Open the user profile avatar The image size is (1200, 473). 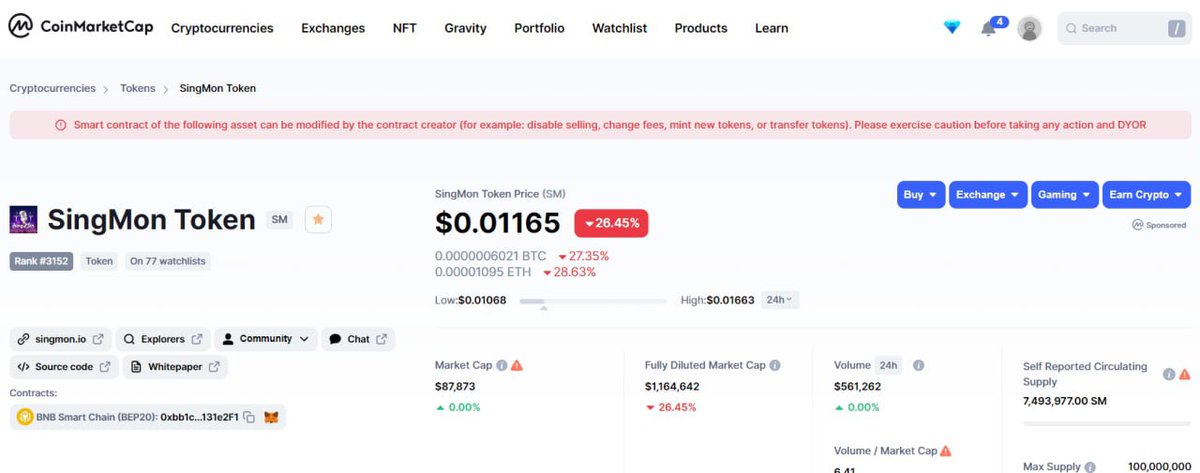pyautogui.click(x=1029, y=28)
